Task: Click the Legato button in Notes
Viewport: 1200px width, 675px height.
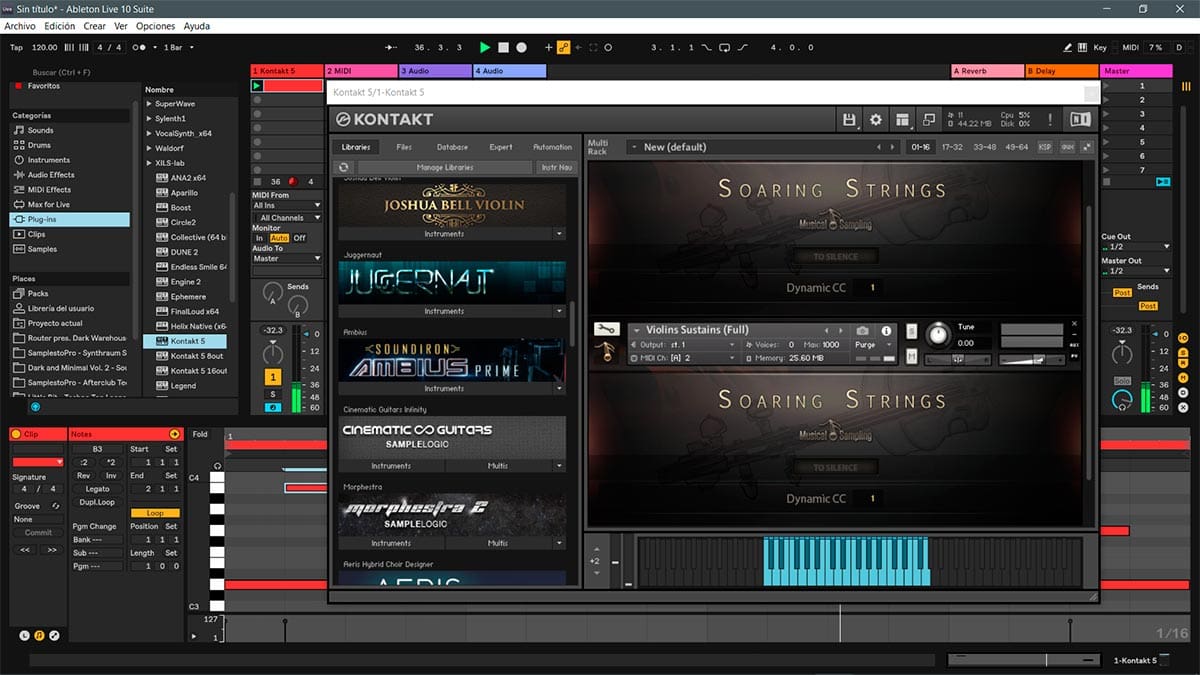Action: click(98, 489)
